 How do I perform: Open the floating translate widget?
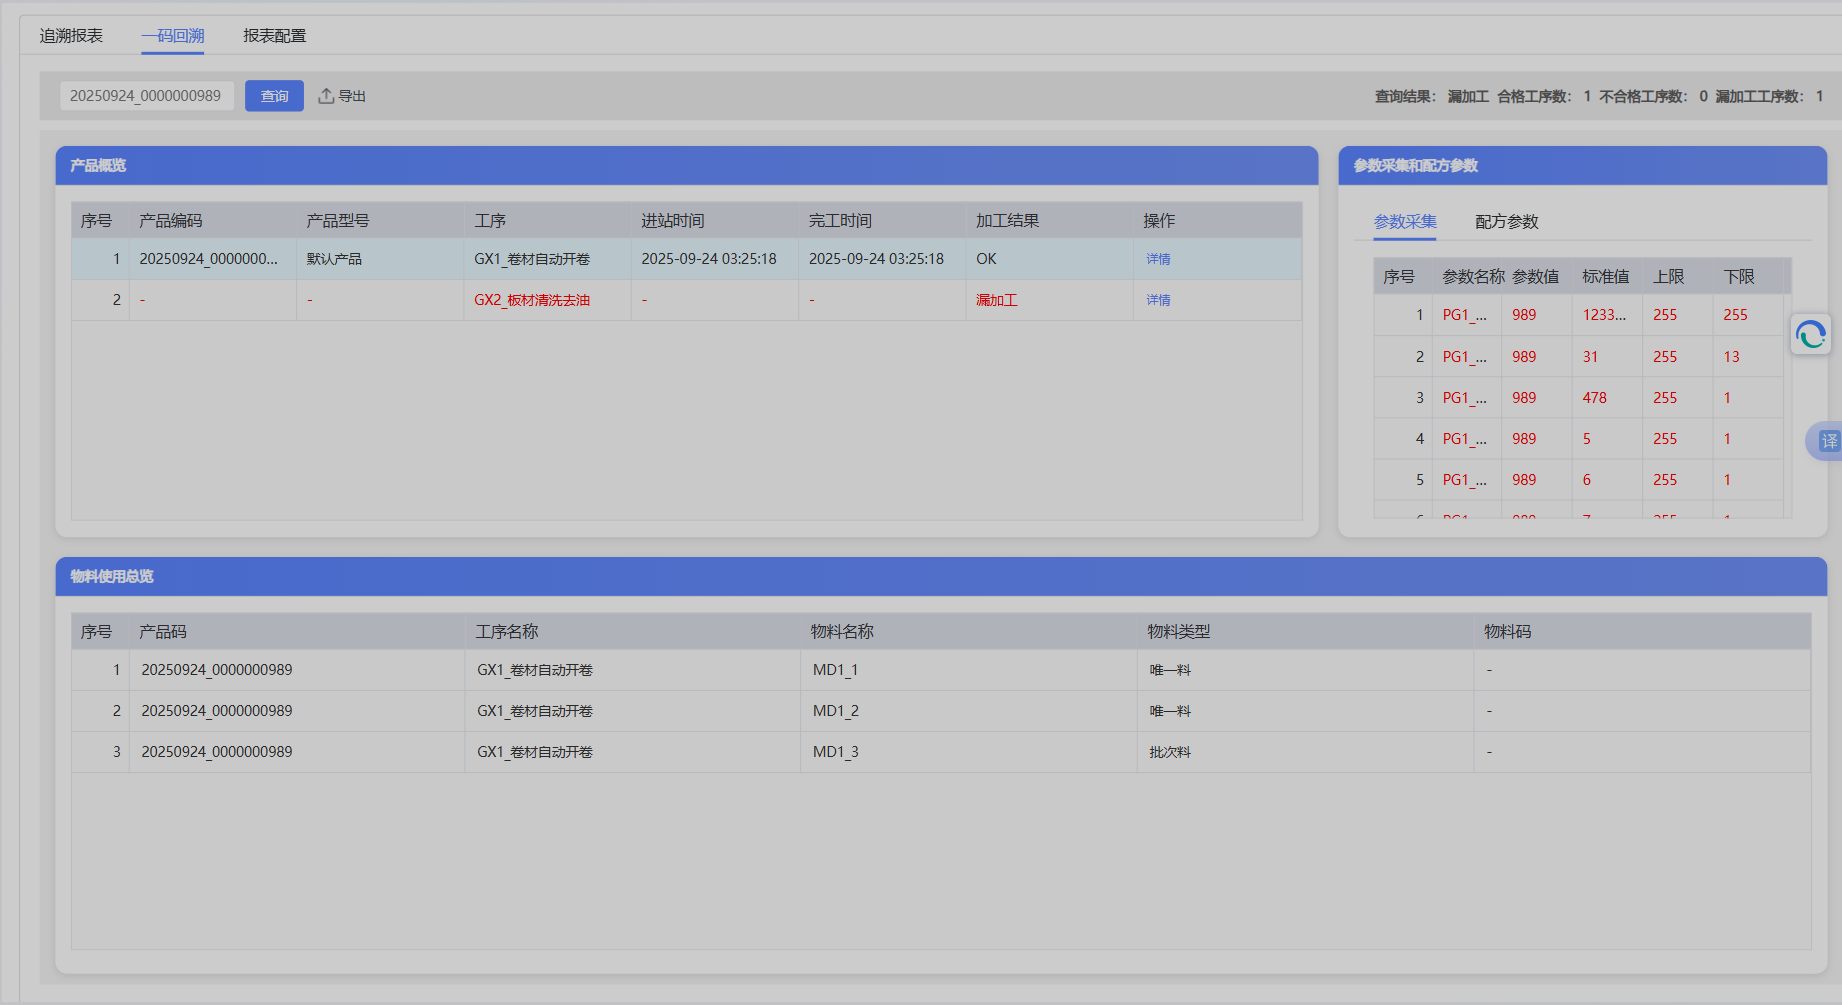[x=1826, y=441]
